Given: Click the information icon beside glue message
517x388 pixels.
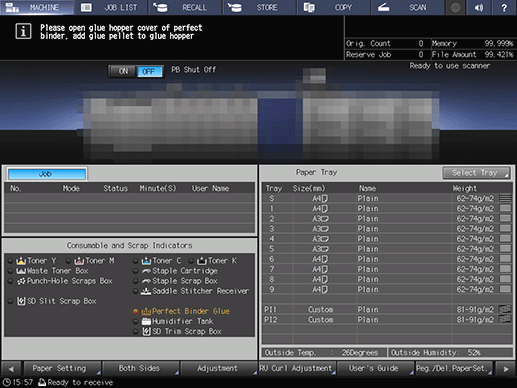Looking at the screenshot, I should tap(23, 31).
